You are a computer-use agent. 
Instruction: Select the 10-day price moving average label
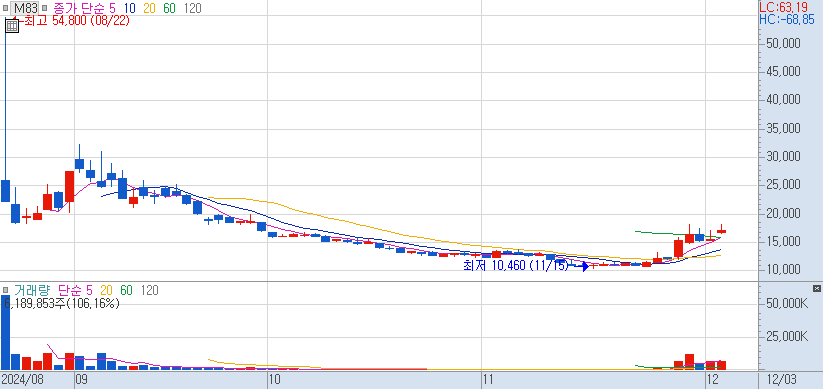tap(130, 8)
